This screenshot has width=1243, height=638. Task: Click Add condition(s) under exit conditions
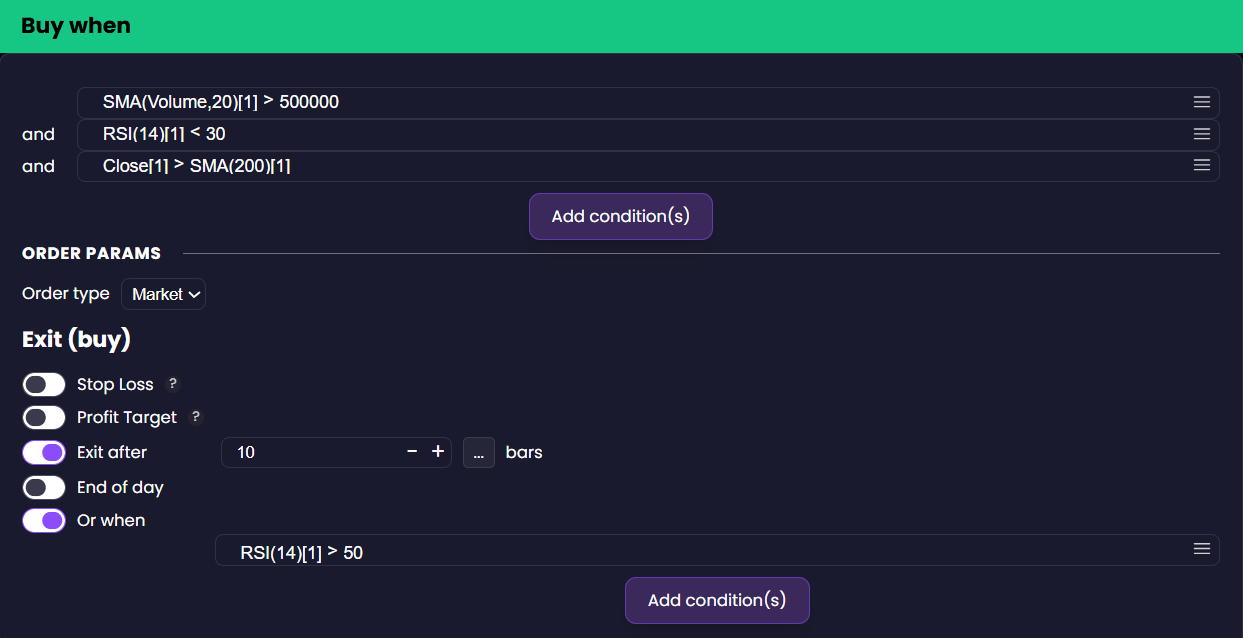(x=717, y=600)
